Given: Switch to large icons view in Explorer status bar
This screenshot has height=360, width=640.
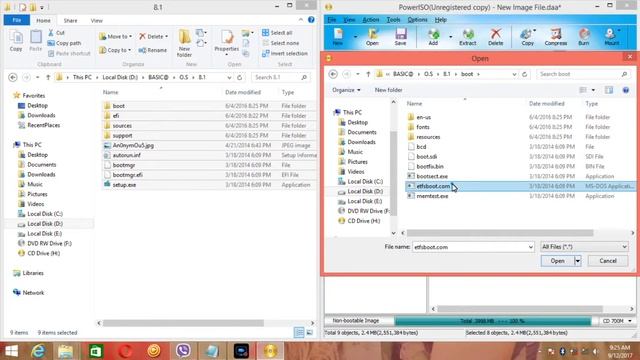Looking at the screenshot, I should pyautogui.click(x=310, y=333).
